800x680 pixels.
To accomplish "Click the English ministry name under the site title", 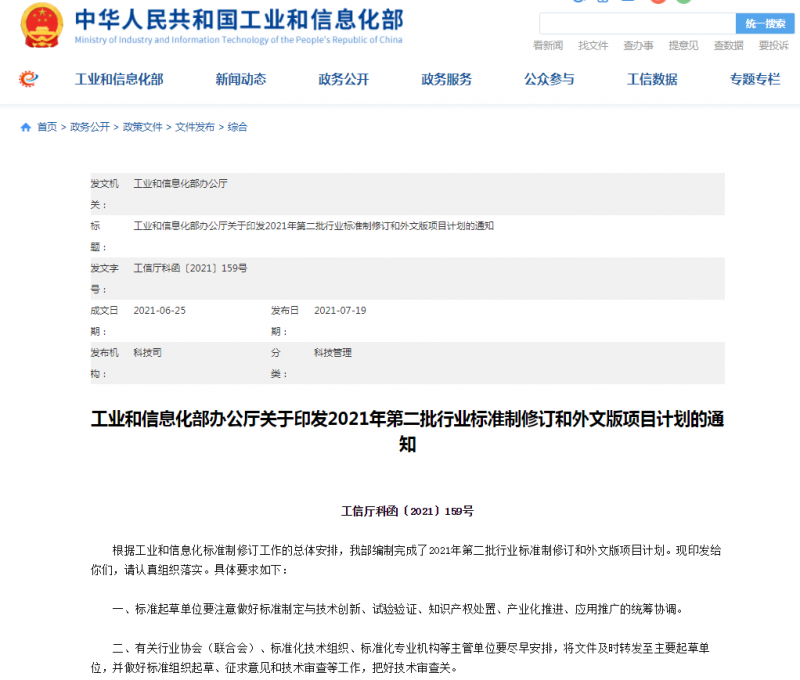I will tap(238, 40).
